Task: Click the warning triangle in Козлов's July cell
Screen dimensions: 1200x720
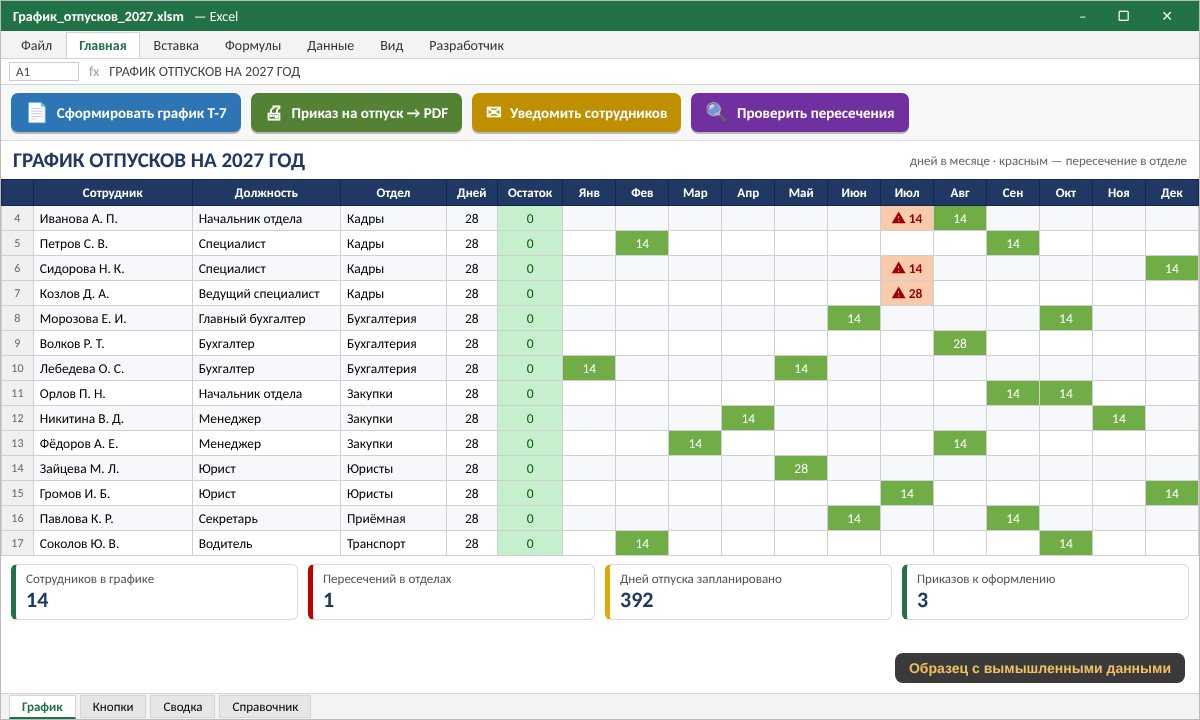Action: [898, 293]
